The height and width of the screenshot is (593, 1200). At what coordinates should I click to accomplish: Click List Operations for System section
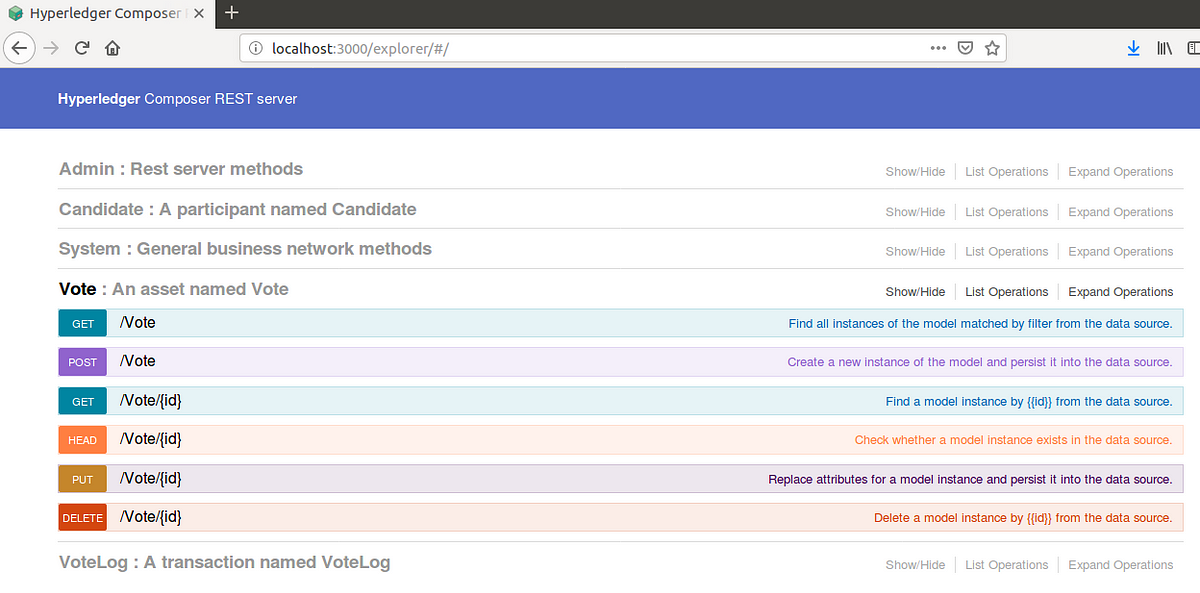coord(1006,252)
